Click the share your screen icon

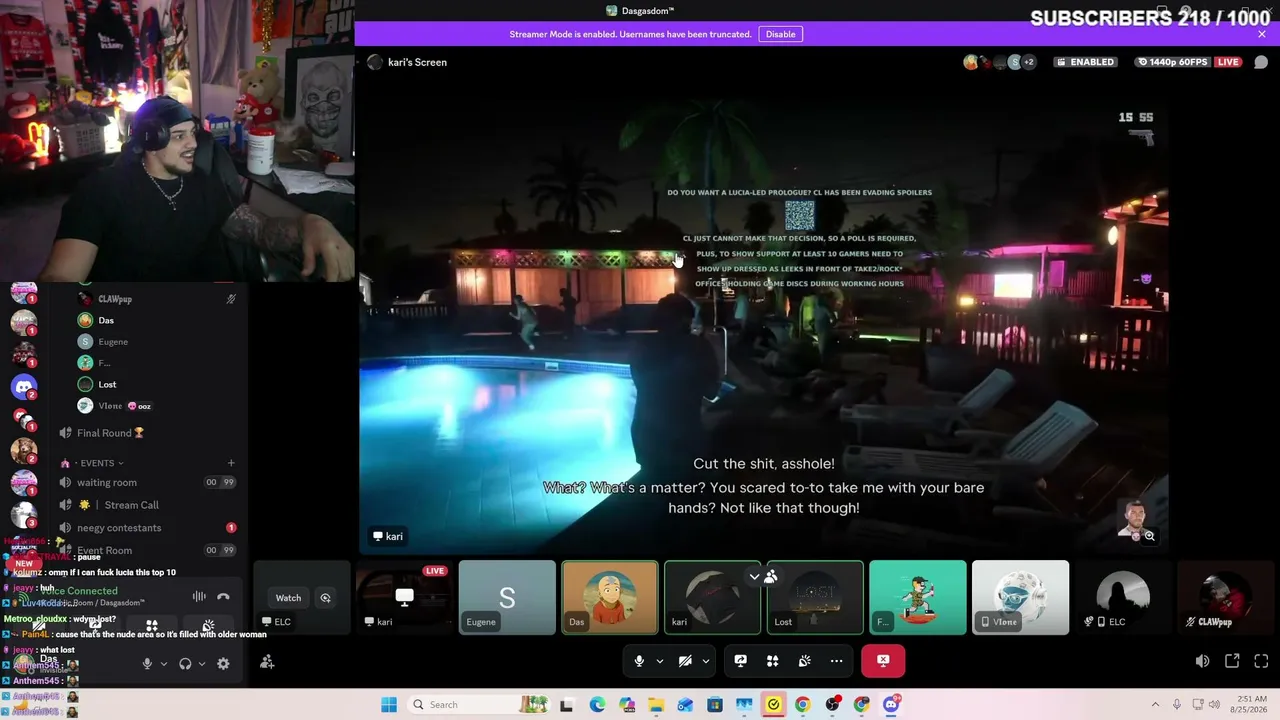coord(740,661)
